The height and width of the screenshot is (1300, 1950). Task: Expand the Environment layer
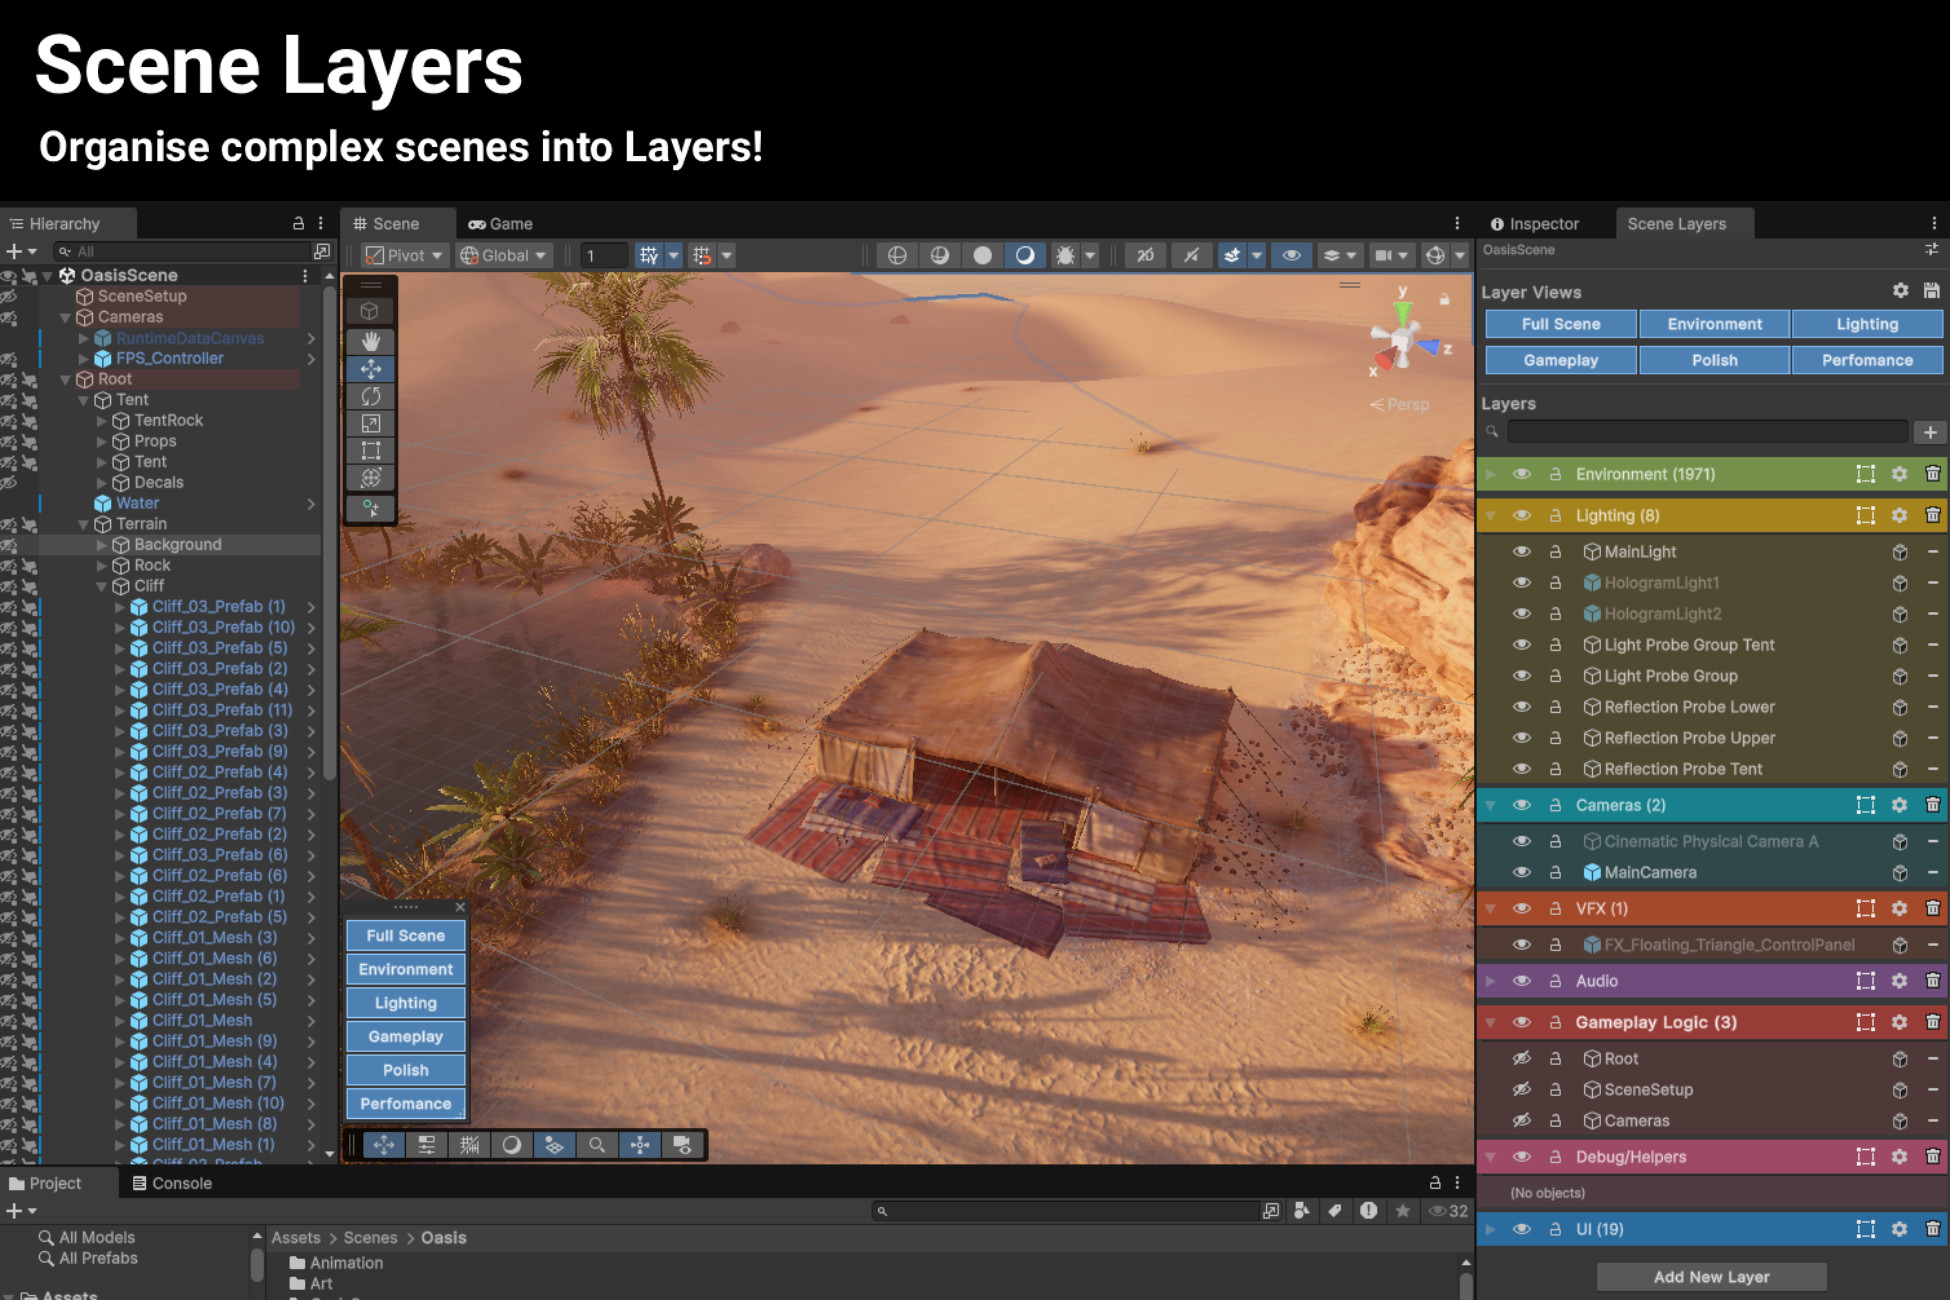(1490, 474)
